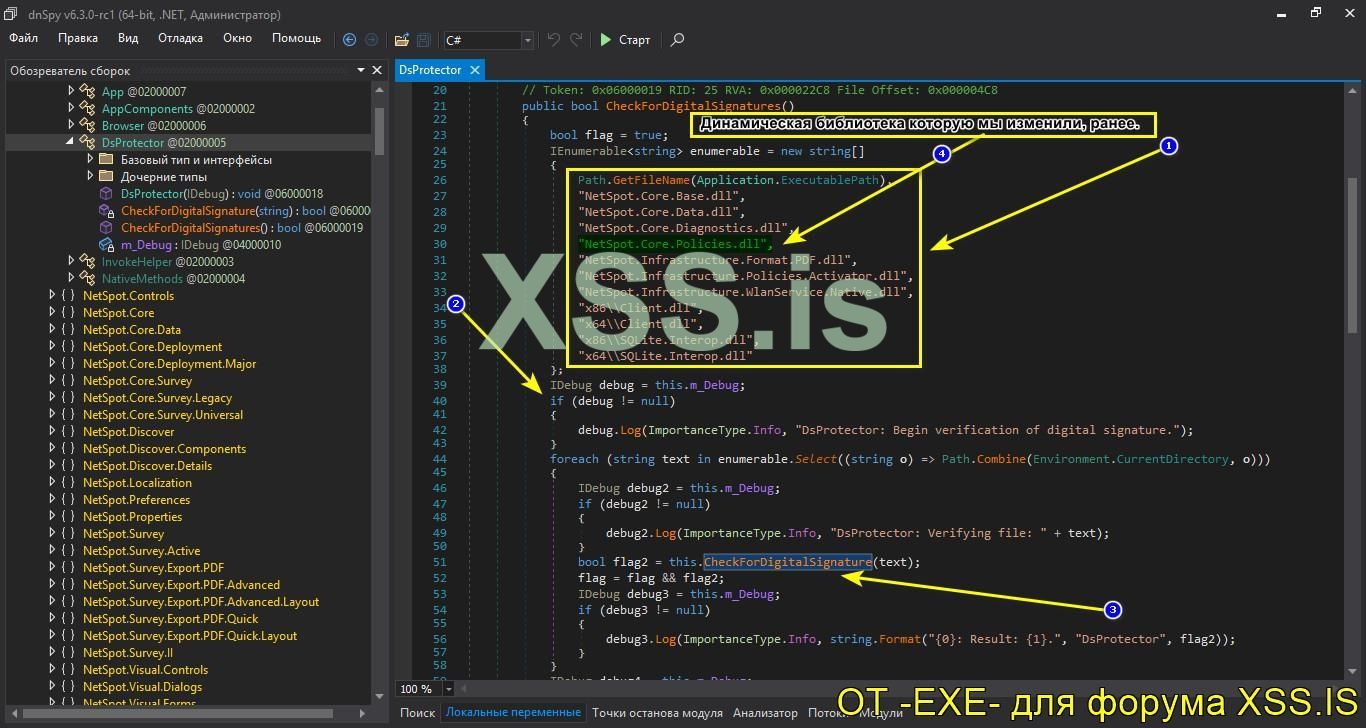The height and width of the screenshot is (728, 1366).
Task: Click the Browser class icon
Action: (x=88, y=126)
